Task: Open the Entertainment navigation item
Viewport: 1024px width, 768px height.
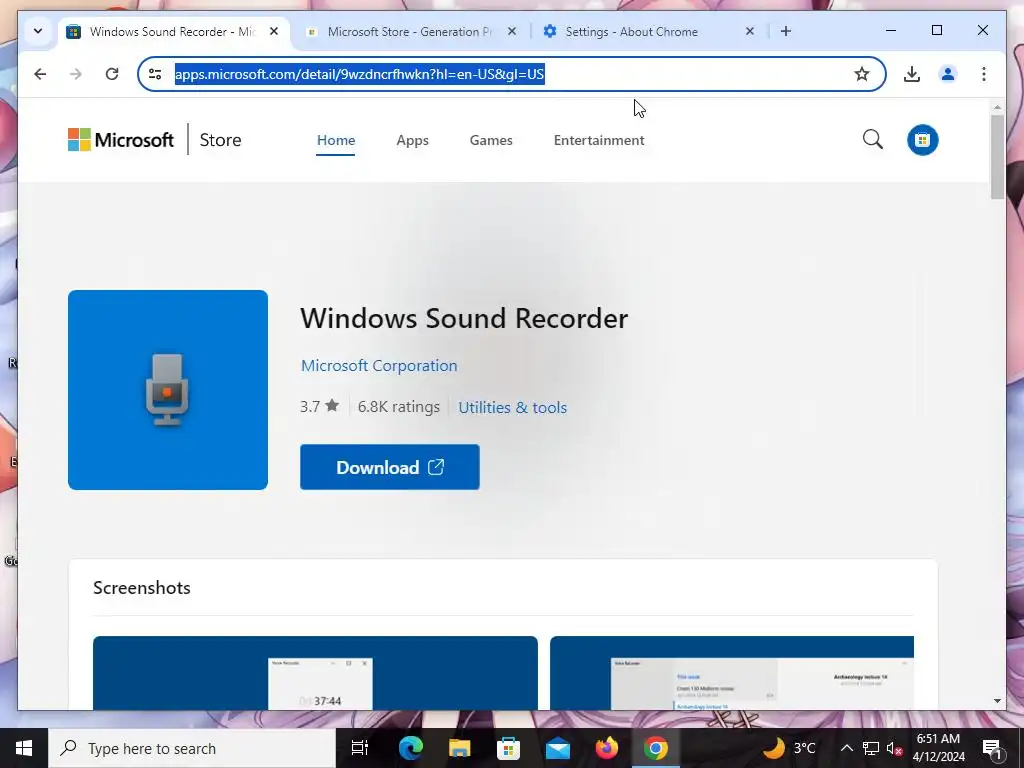Action: pyautogui.click(x=599, y=140)
